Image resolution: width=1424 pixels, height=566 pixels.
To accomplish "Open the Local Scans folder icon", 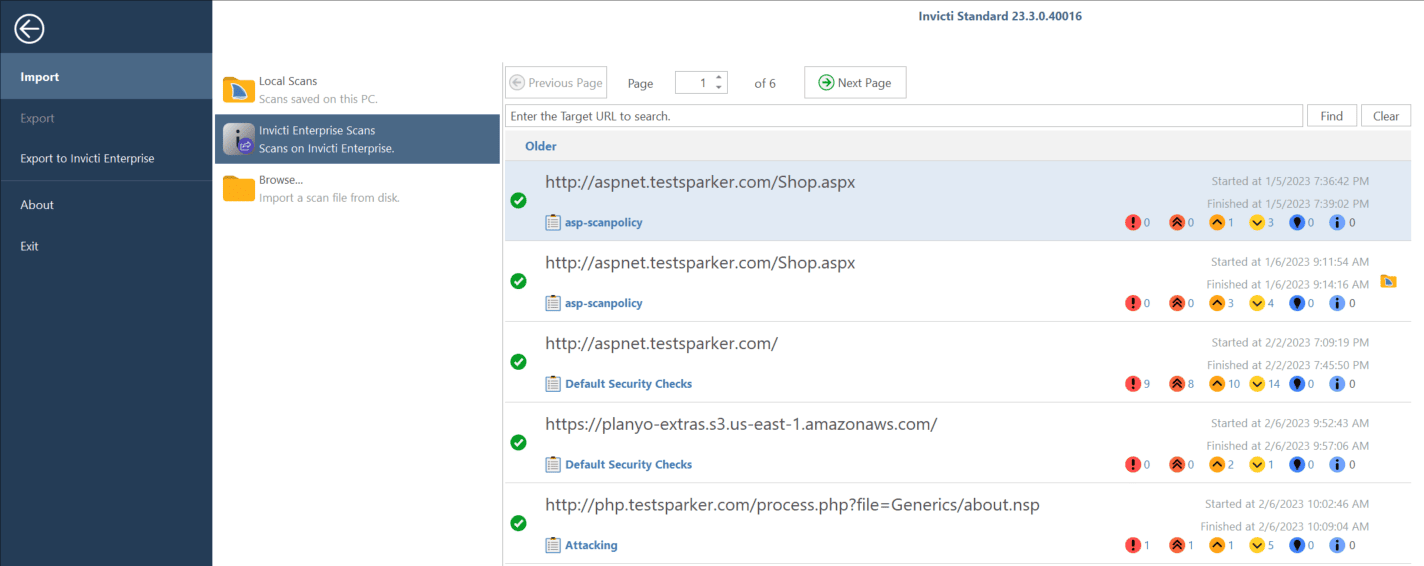I will (238, 90).
